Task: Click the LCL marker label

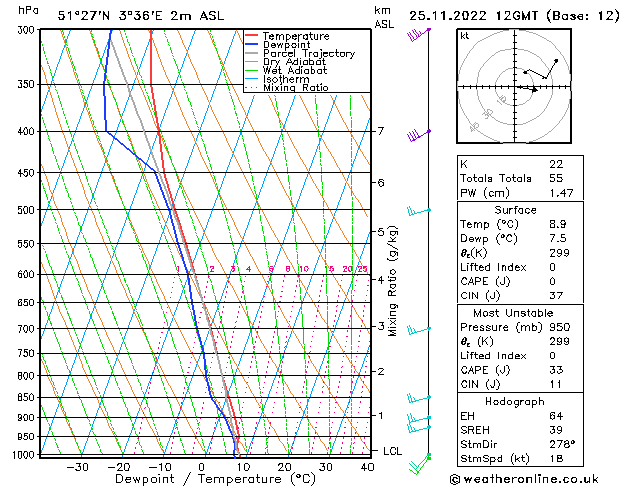Action: tap(394, 451)
